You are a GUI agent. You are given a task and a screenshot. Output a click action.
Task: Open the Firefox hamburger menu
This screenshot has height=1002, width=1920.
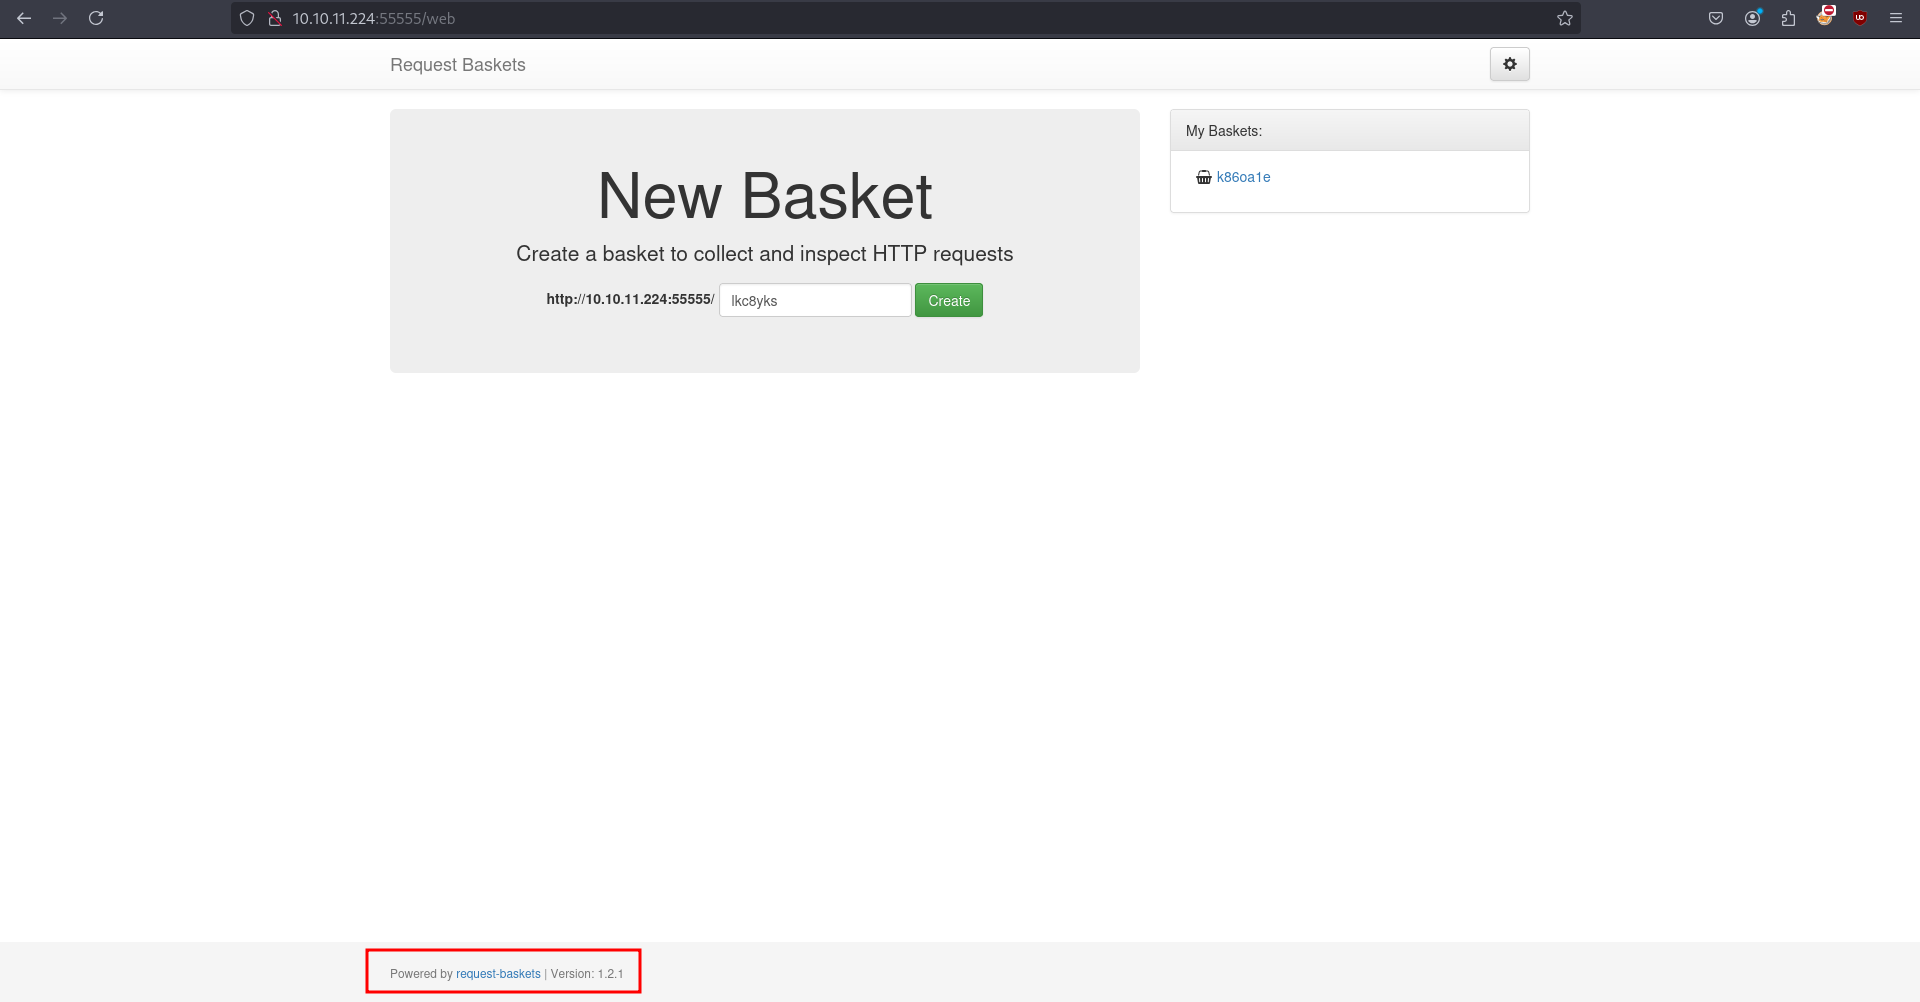1896,18
